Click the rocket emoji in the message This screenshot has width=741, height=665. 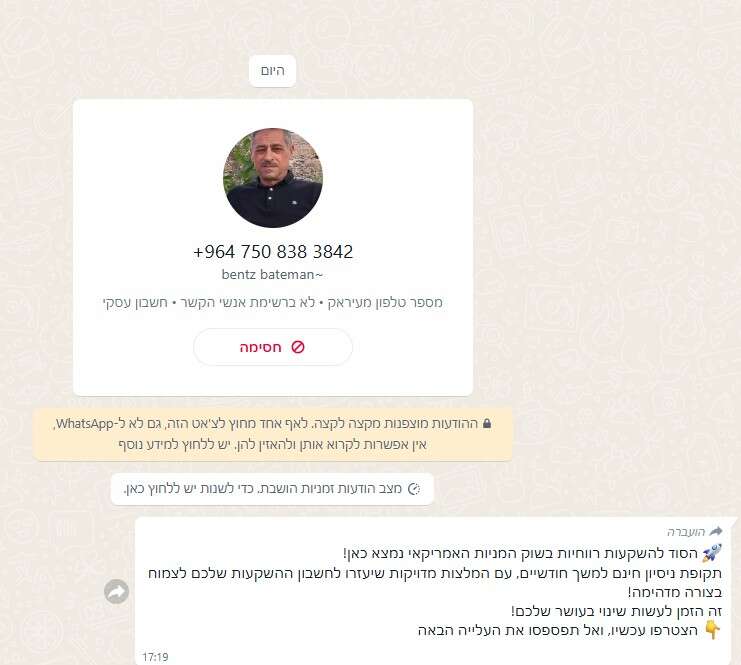click(x=712, y=553)
